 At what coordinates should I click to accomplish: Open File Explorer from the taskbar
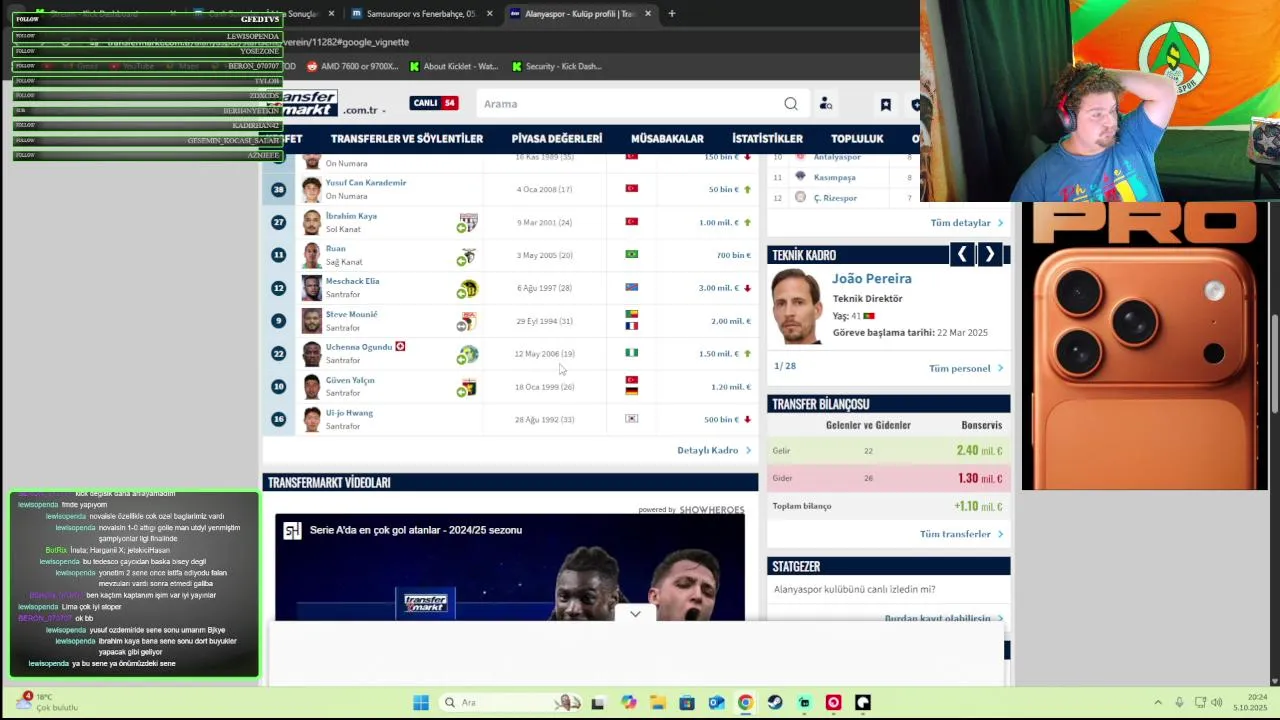point(657,703)
